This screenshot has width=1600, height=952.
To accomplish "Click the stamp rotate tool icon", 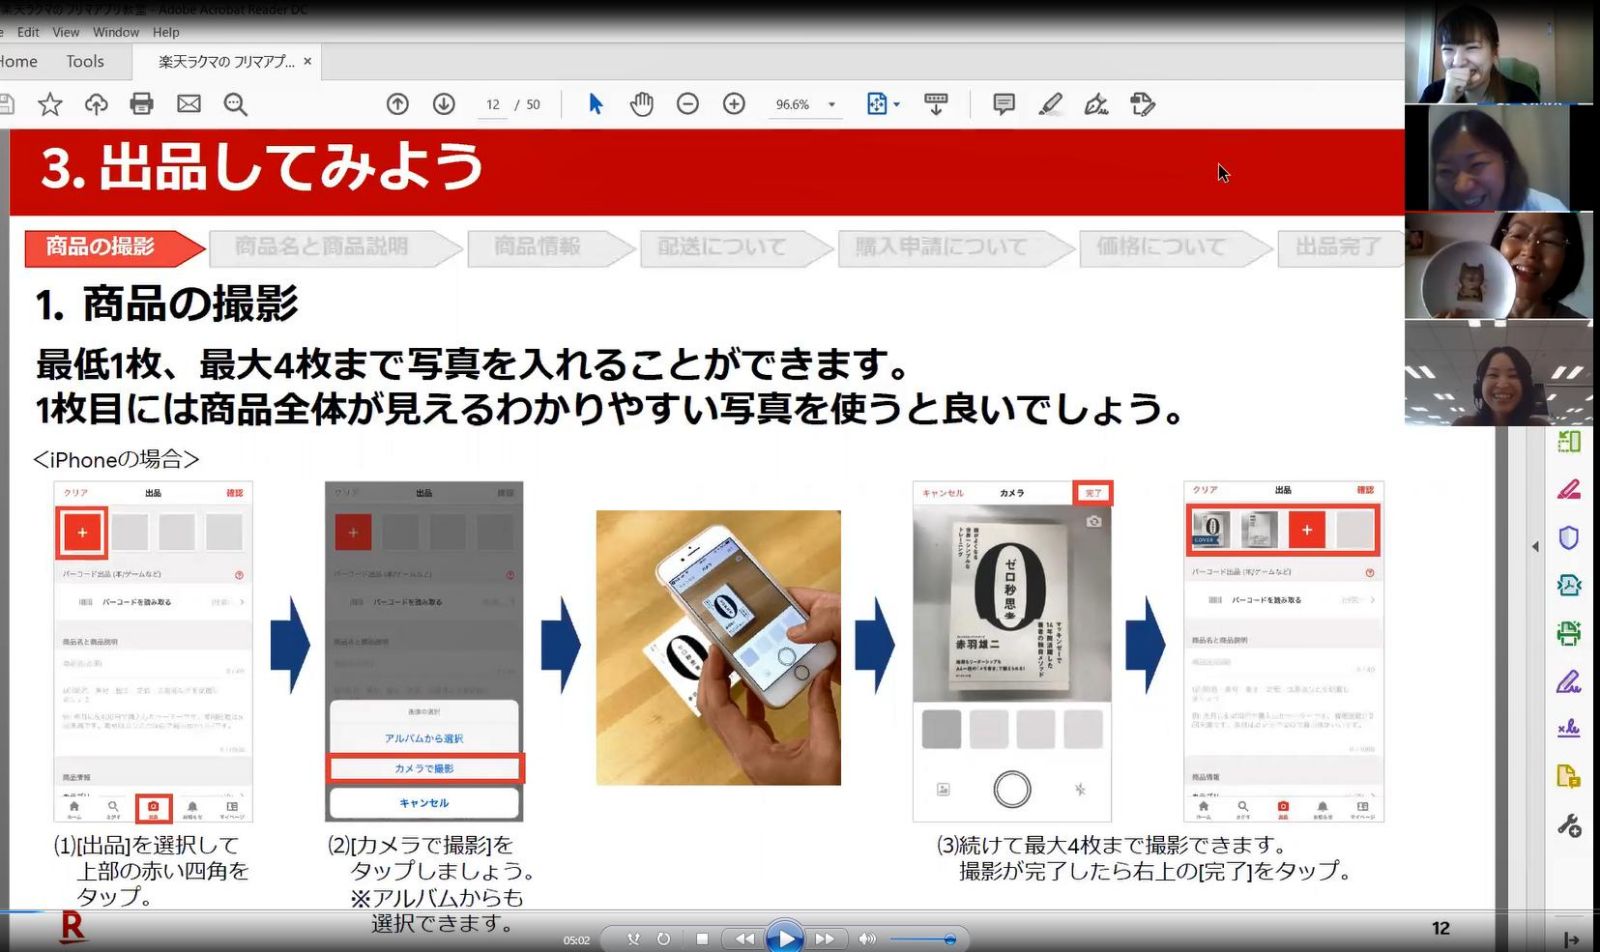I will (x=1143, y=104).
